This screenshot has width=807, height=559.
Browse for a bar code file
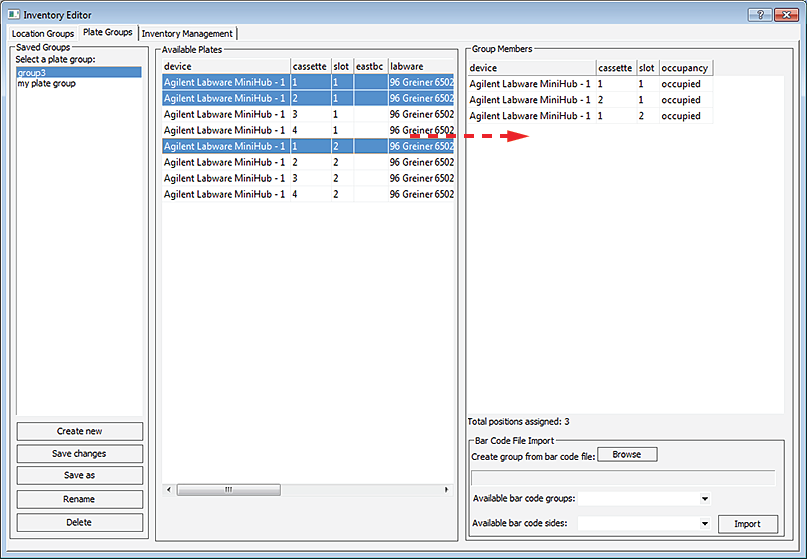click(x=627, y=455)
